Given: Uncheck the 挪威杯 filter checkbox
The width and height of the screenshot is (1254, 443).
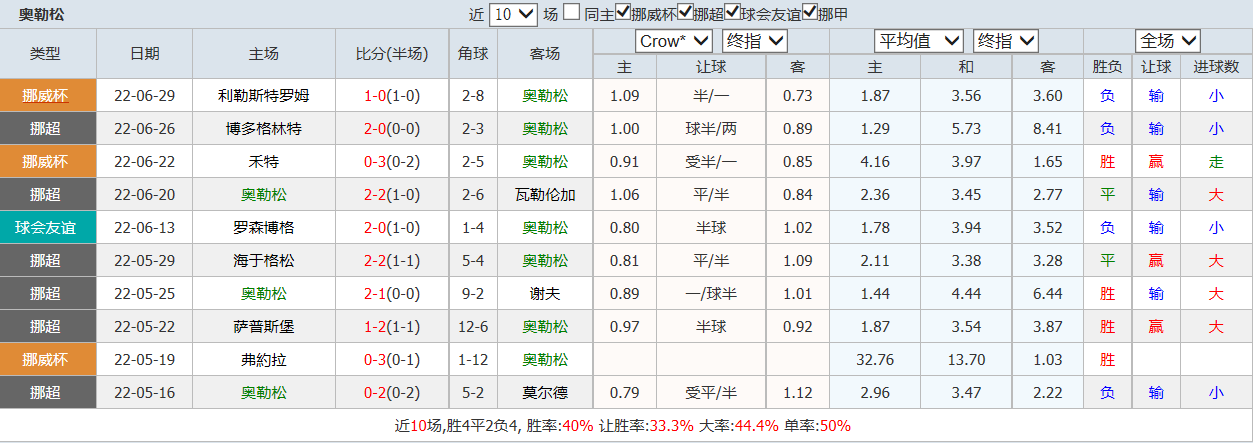Looking at the screenshot, I should [623, 13].
